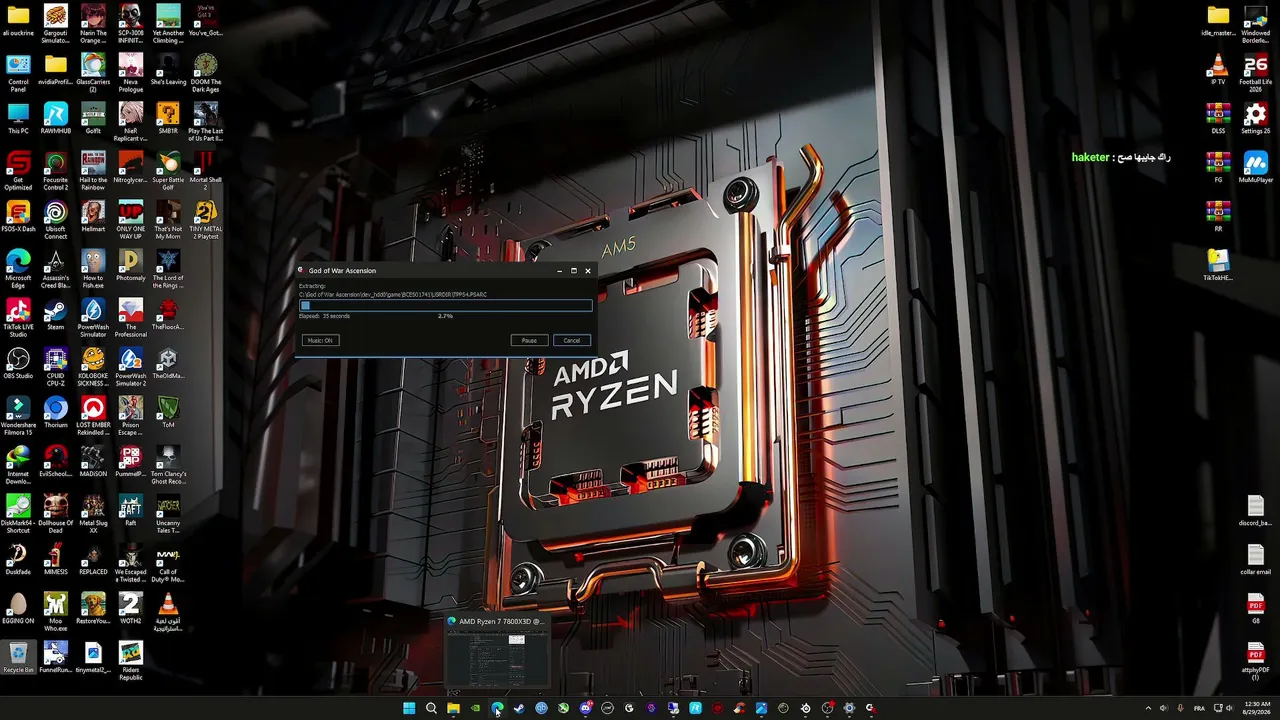Open the Recycle Bin
The height and width of the screenshot is (720, 1280).
click(18, 658)
